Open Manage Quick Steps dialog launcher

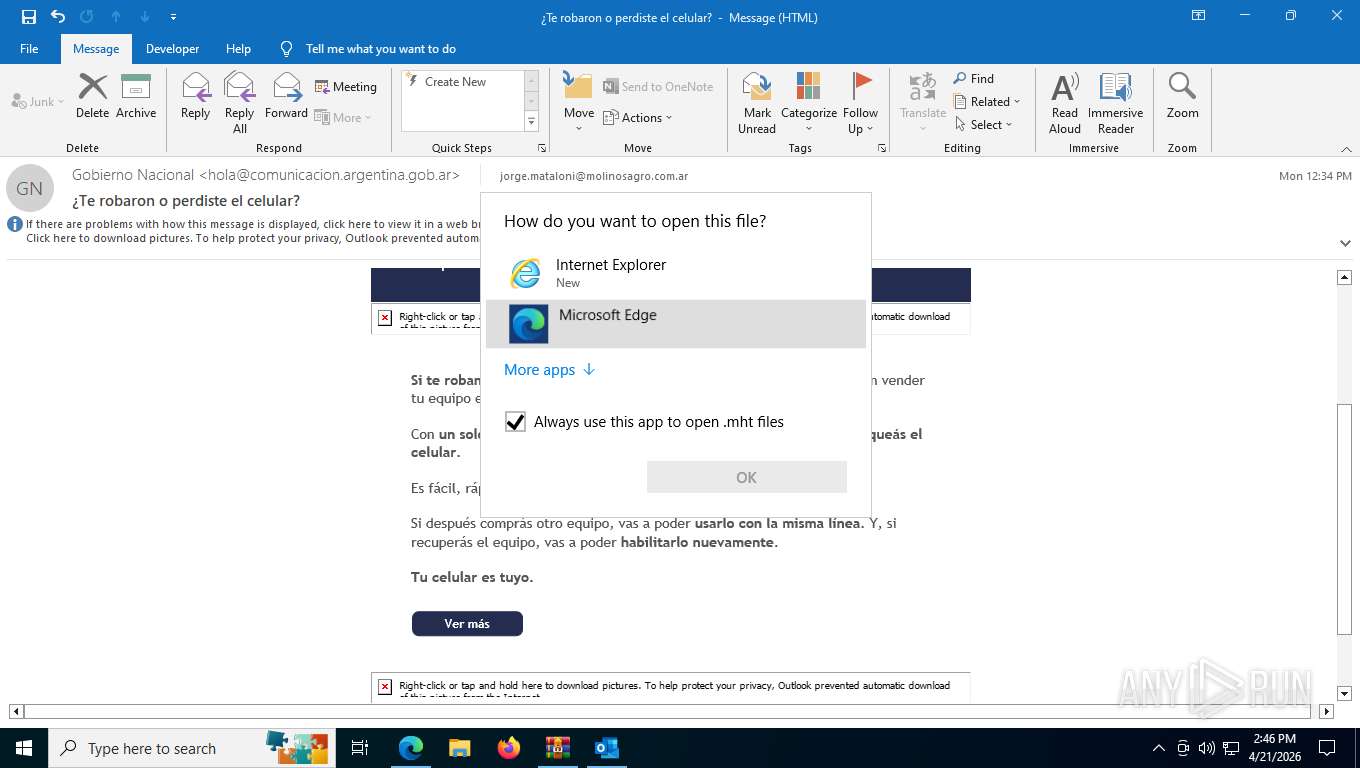(542, 148)
